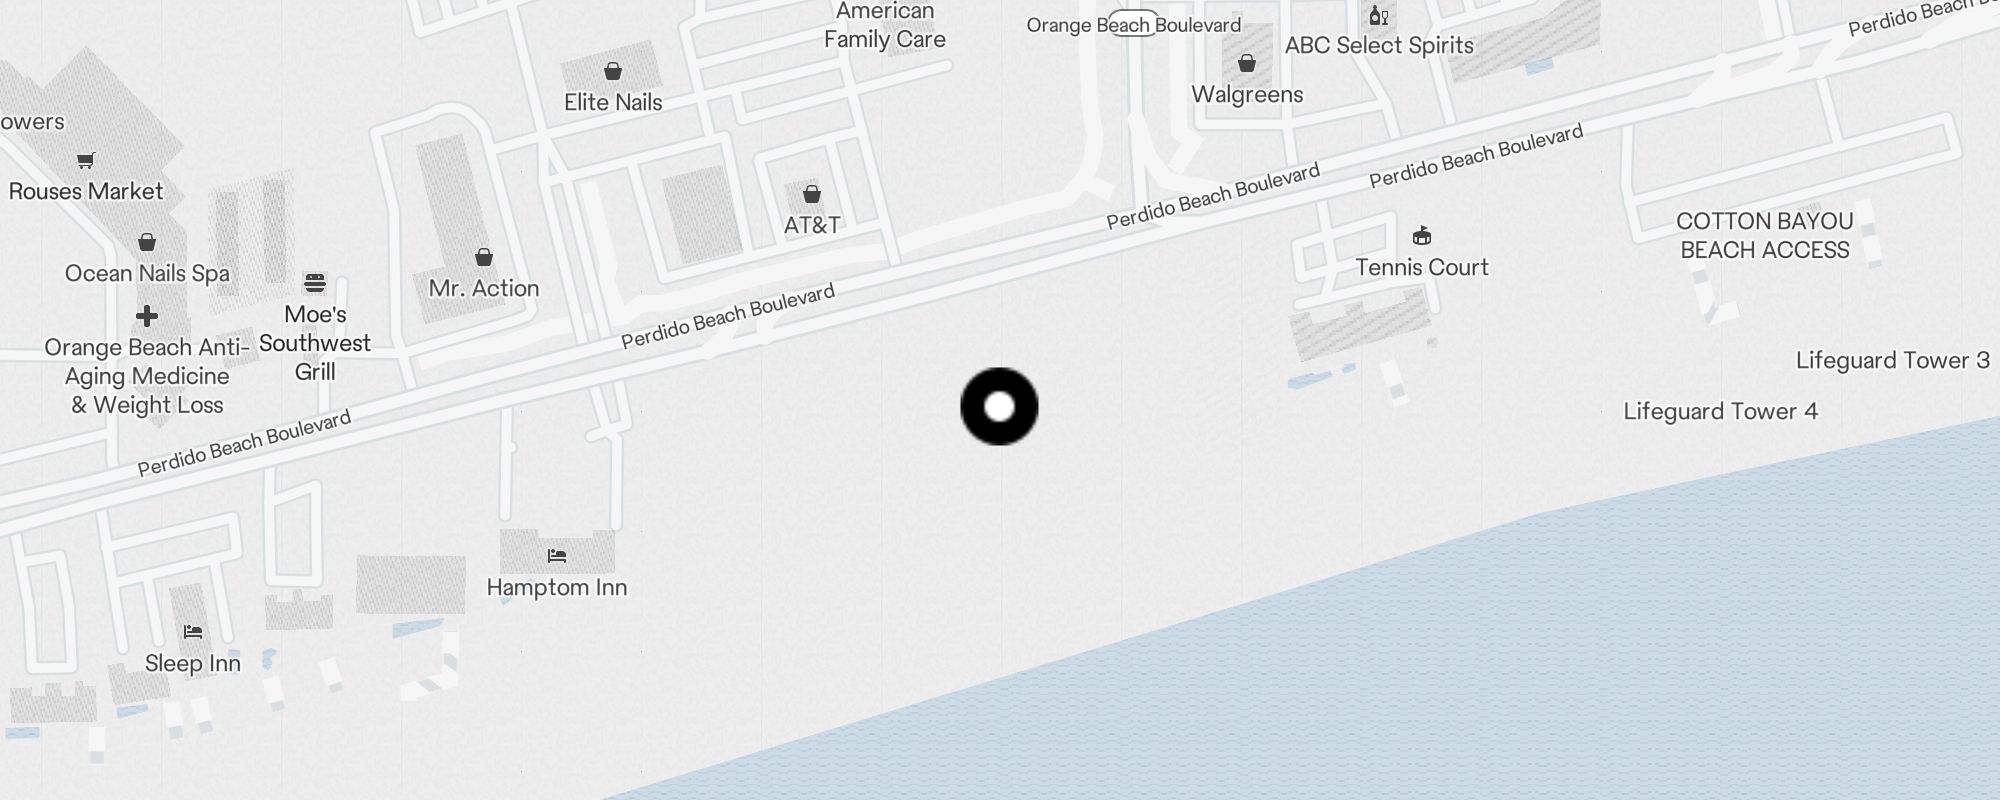Click the Lifeguard Tower 4 label
2000x800 pixels.
point(1721,412)
